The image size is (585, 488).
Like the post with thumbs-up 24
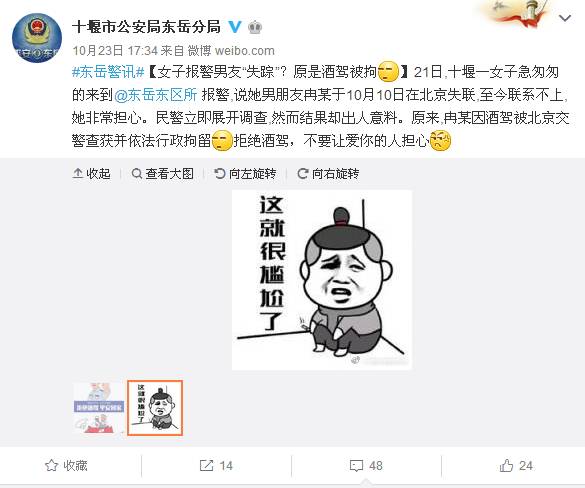516,466
